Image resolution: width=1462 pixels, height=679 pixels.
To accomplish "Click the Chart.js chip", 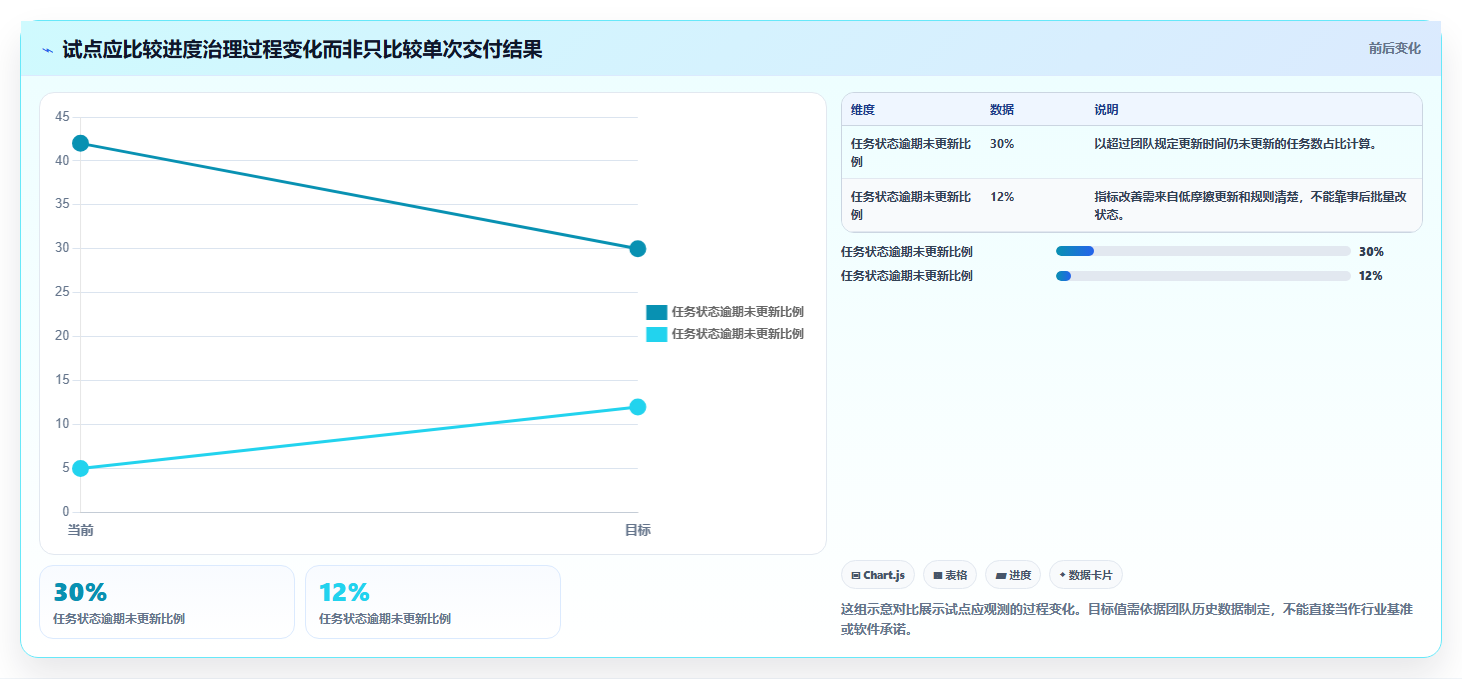I will [x=878, y=575].
